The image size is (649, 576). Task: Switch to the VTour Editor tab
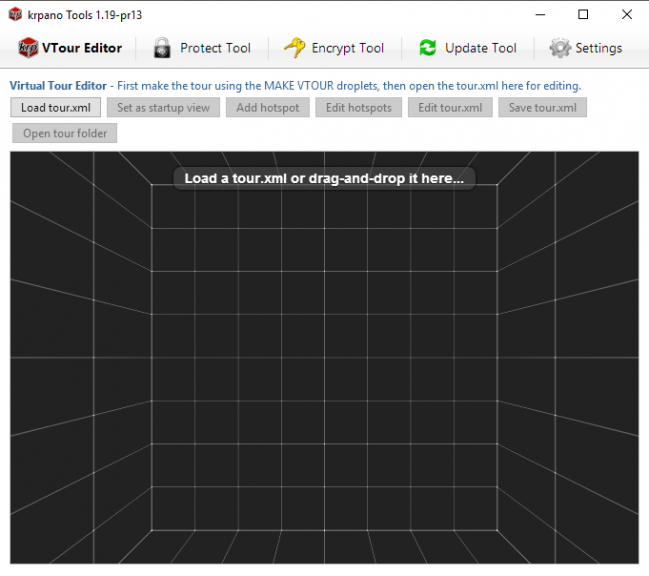tap(70, 48)
